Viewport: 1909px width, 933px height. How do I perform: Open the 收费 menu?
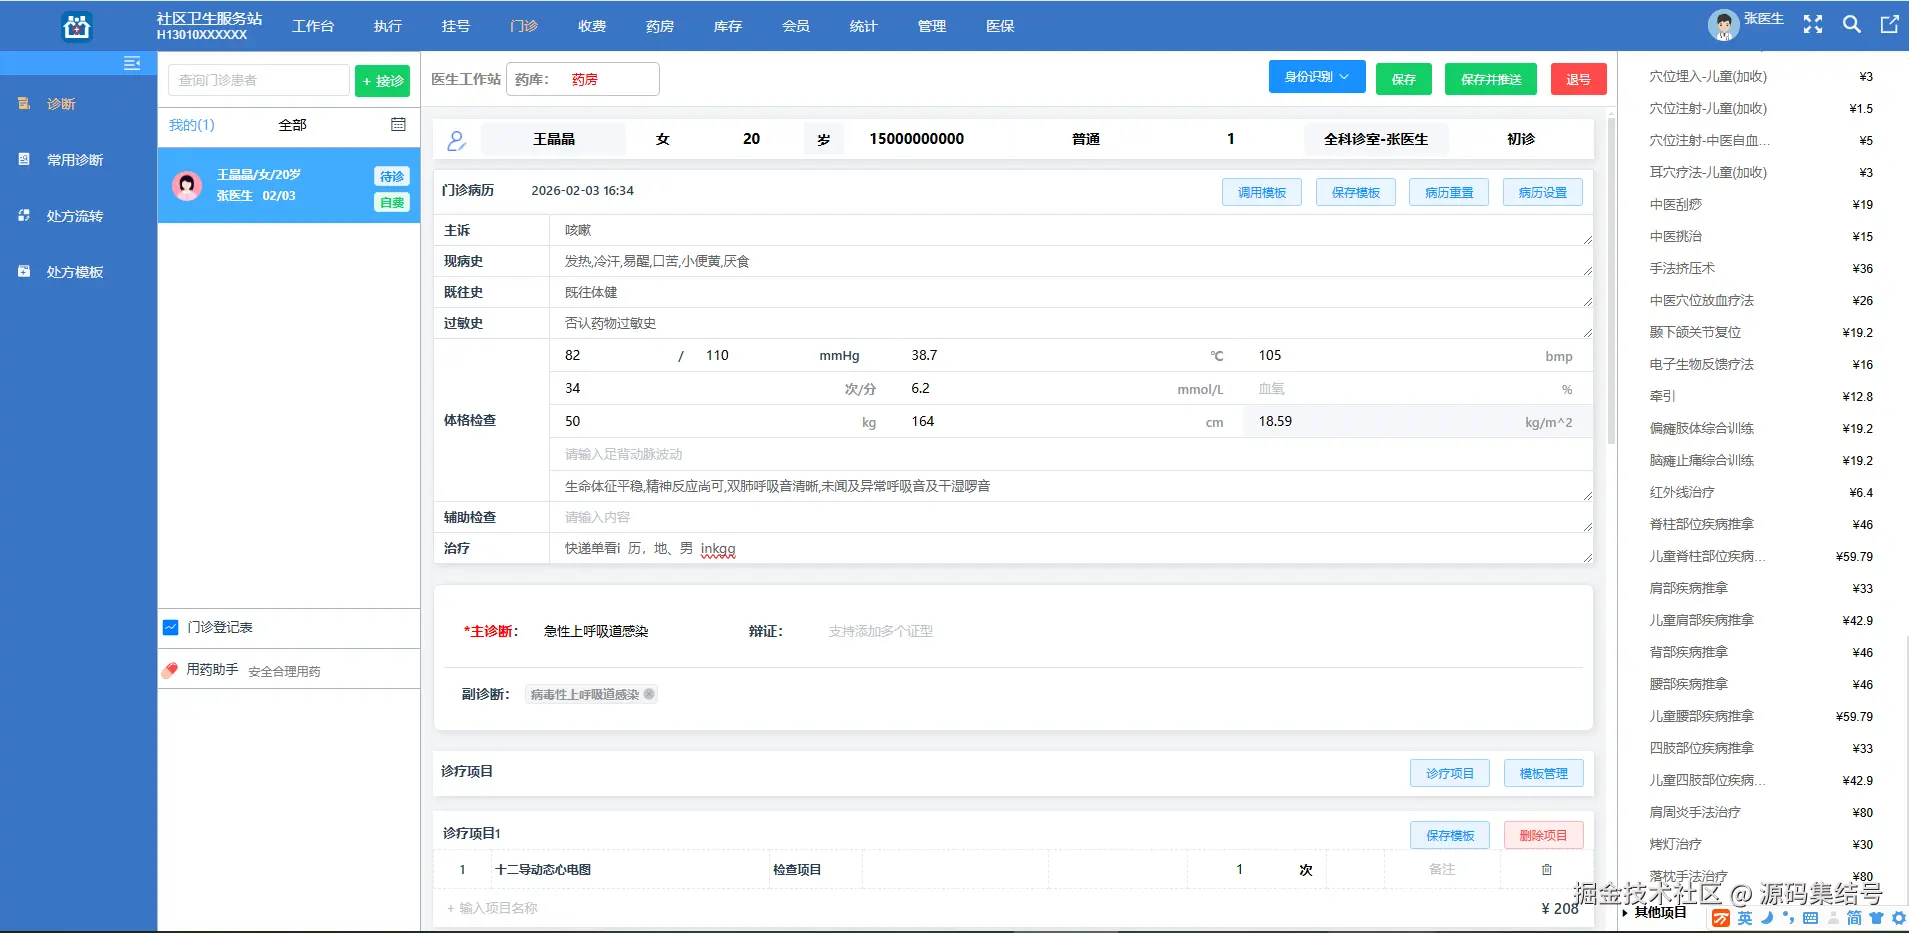pos(592,26)
